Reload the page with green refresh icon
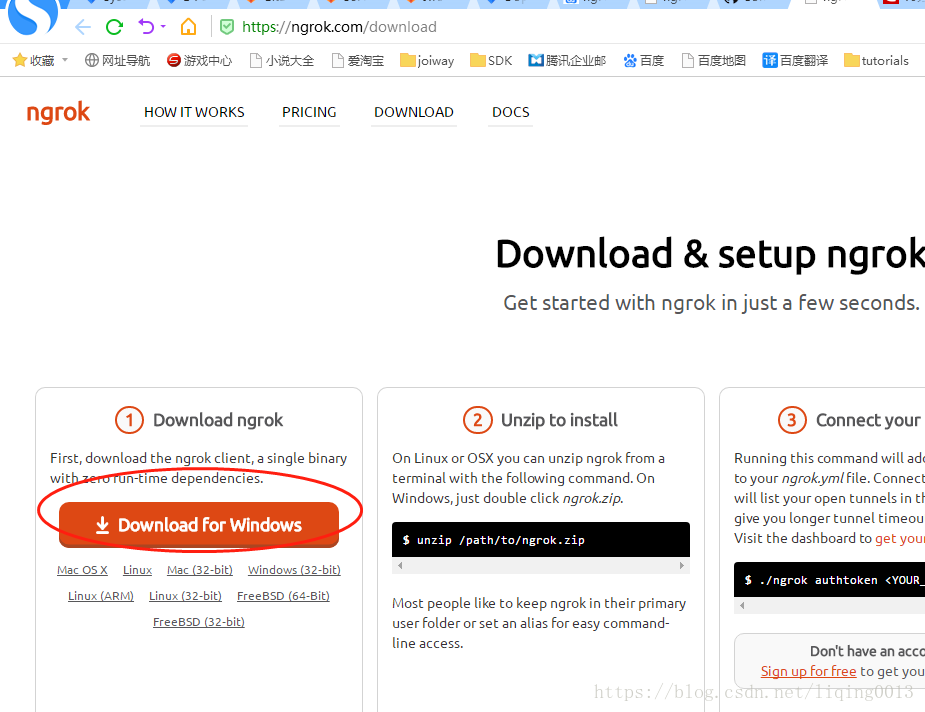Screen dimensions: 925x712 (x=114, y=27)
